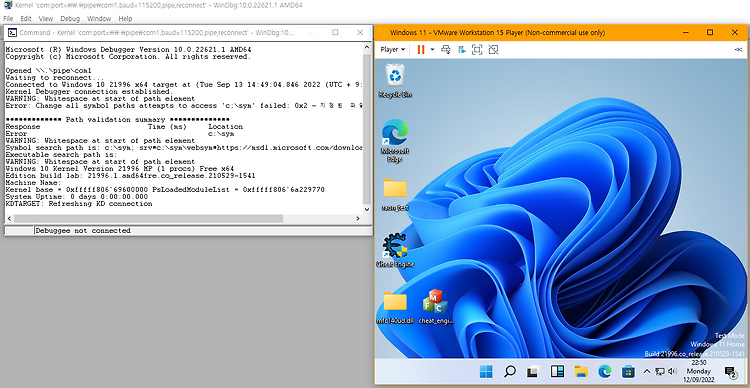This screenshot has width=750, height=388.
Task: Click the vertical scrollbar thumb in Command window
Action: pyautogui.click(x=367, y=128)
